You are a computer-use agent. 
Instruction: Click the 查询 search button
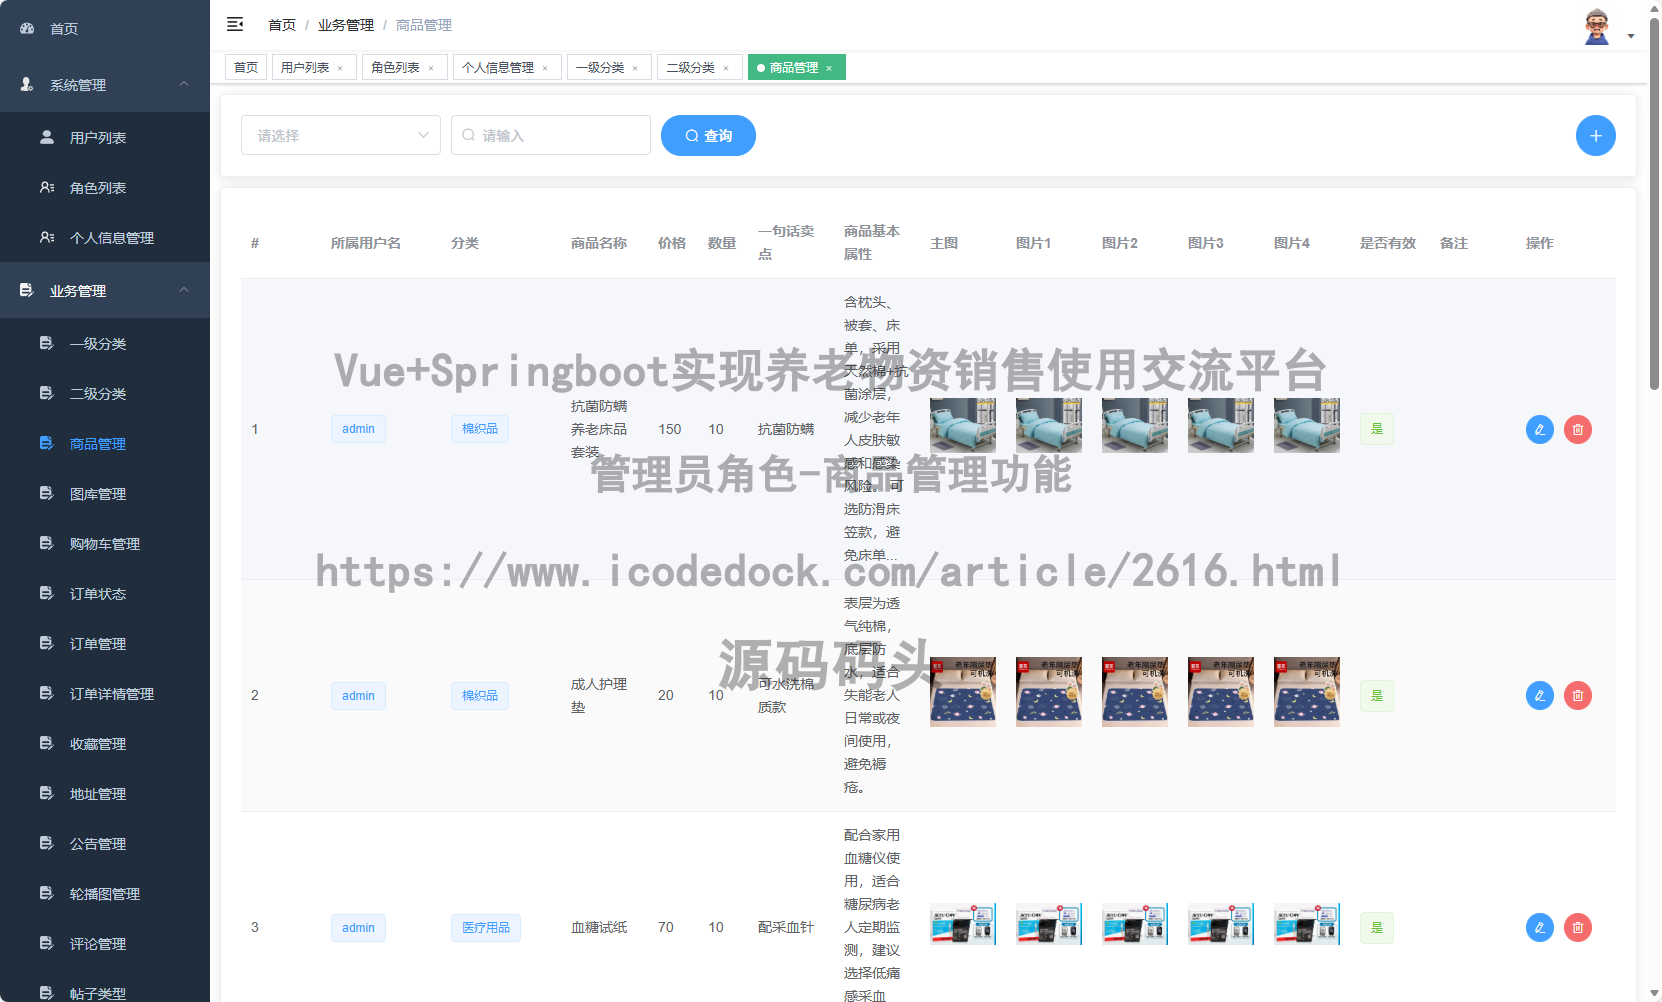708,135
